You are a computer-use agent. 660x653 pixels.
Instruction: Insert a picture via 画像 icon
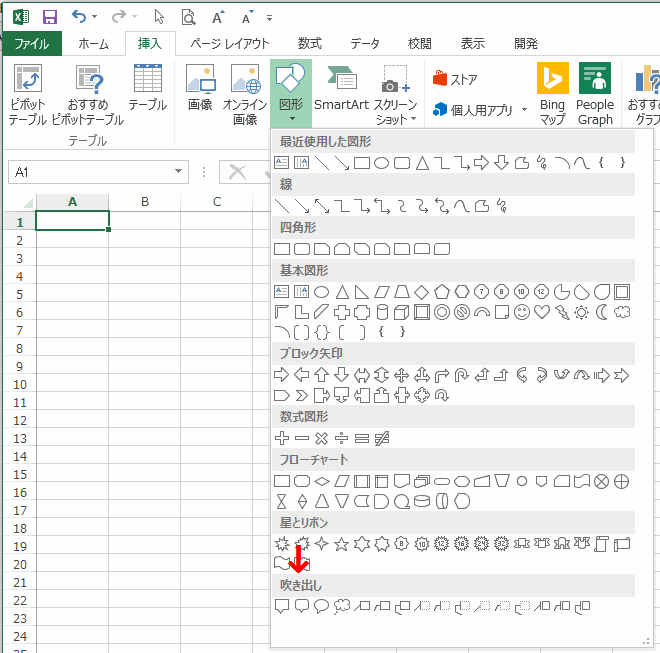[200, 88]
